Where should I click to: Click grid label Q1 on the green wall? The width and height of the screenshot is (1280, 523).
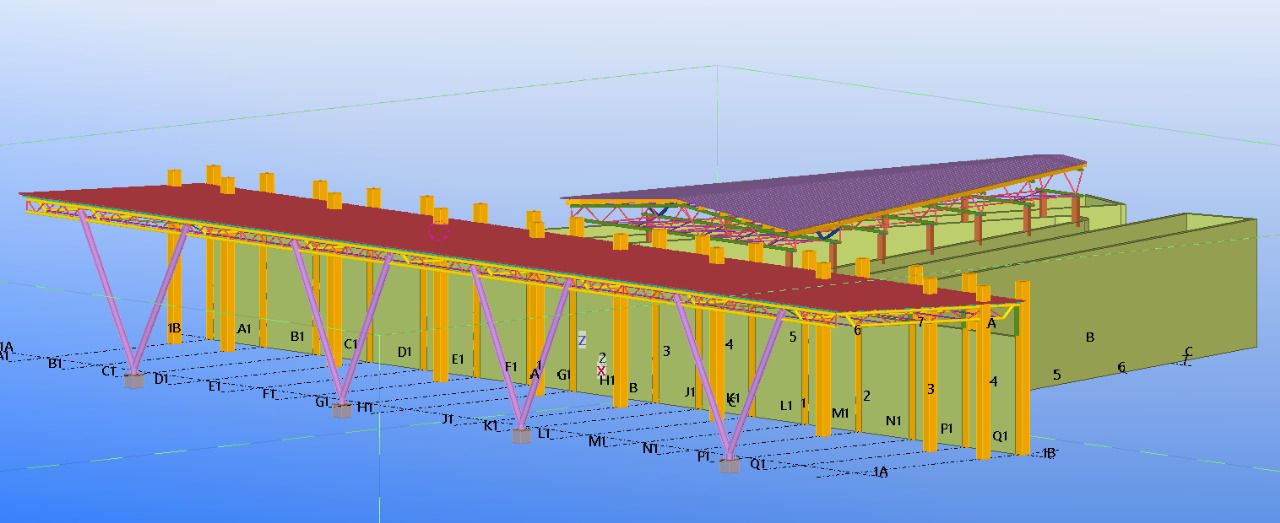click(x=1000, y=436)
